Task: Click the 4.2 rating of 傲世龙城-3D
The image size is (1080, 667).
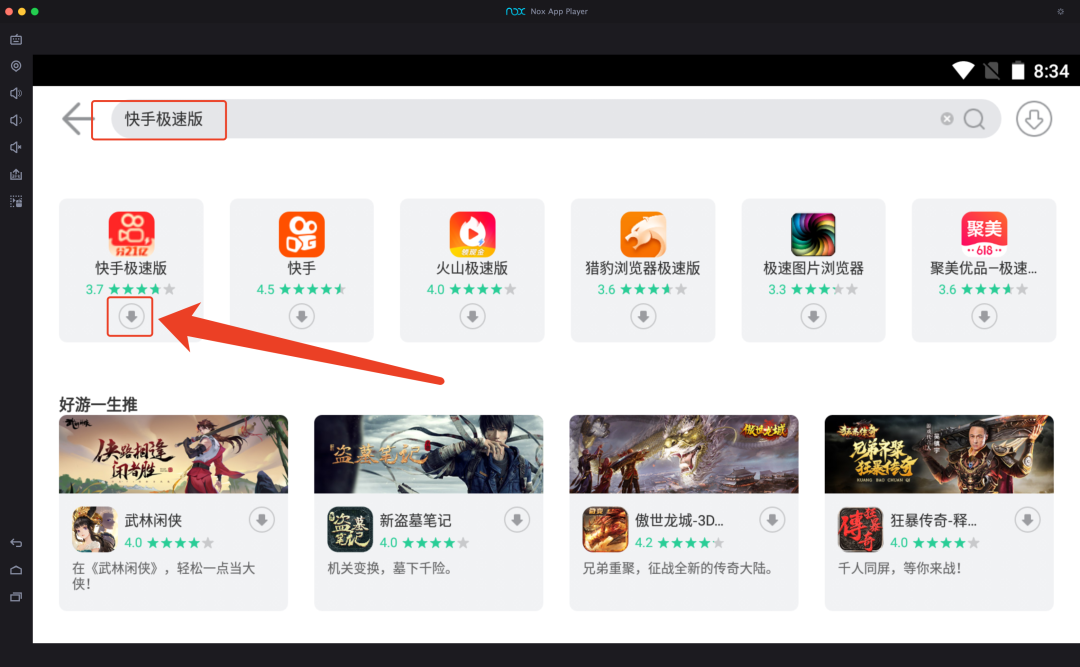Action: pyautogui.click(x=643, y=543)
